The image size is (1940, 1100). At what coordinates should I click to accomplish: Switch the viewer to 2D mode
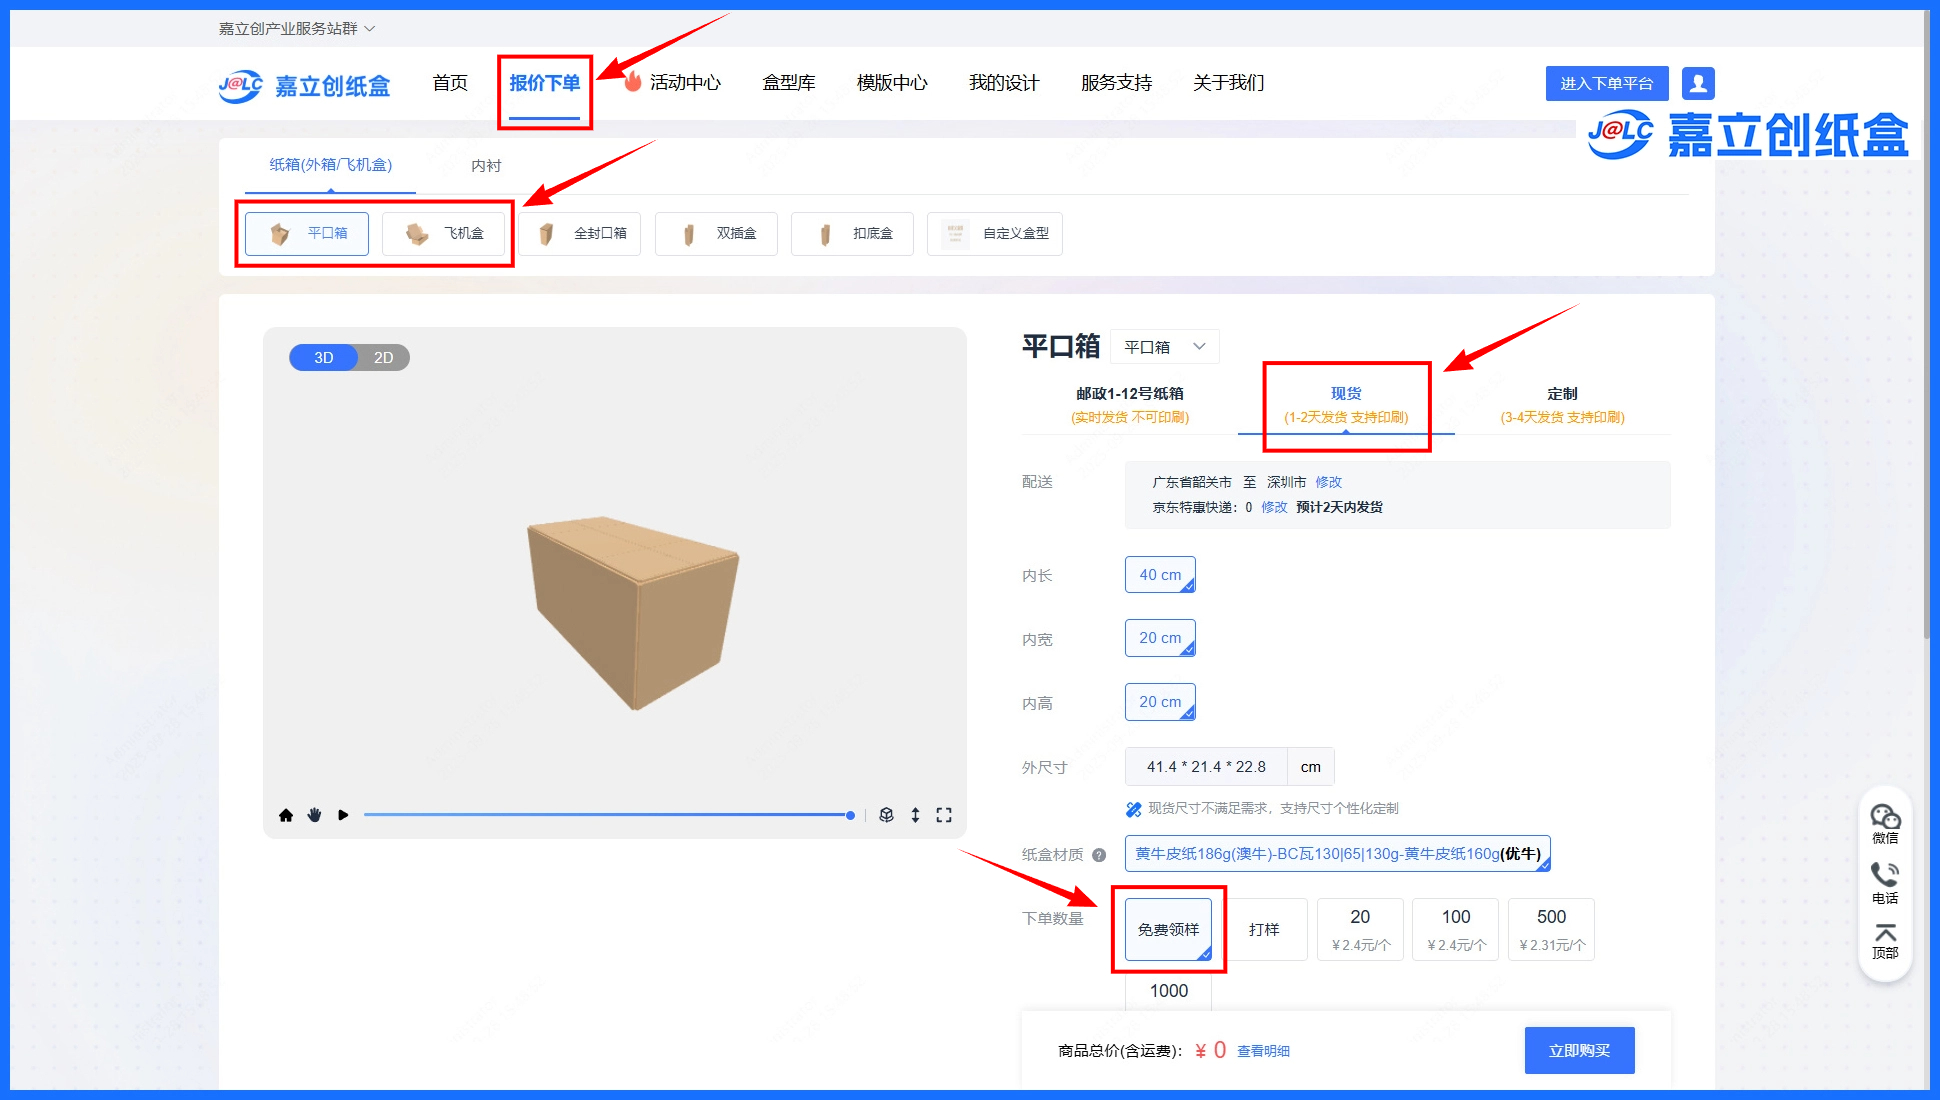[x=384, y=357]
